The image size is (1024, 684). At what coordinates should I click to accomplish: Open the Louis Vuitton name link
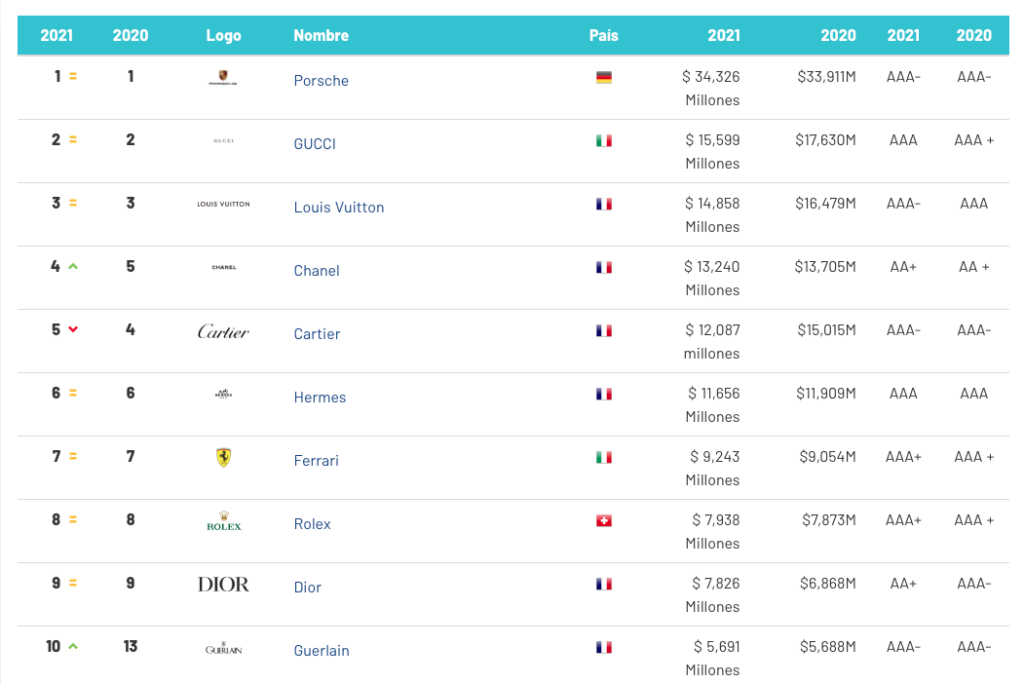click(x=338, y=208)
